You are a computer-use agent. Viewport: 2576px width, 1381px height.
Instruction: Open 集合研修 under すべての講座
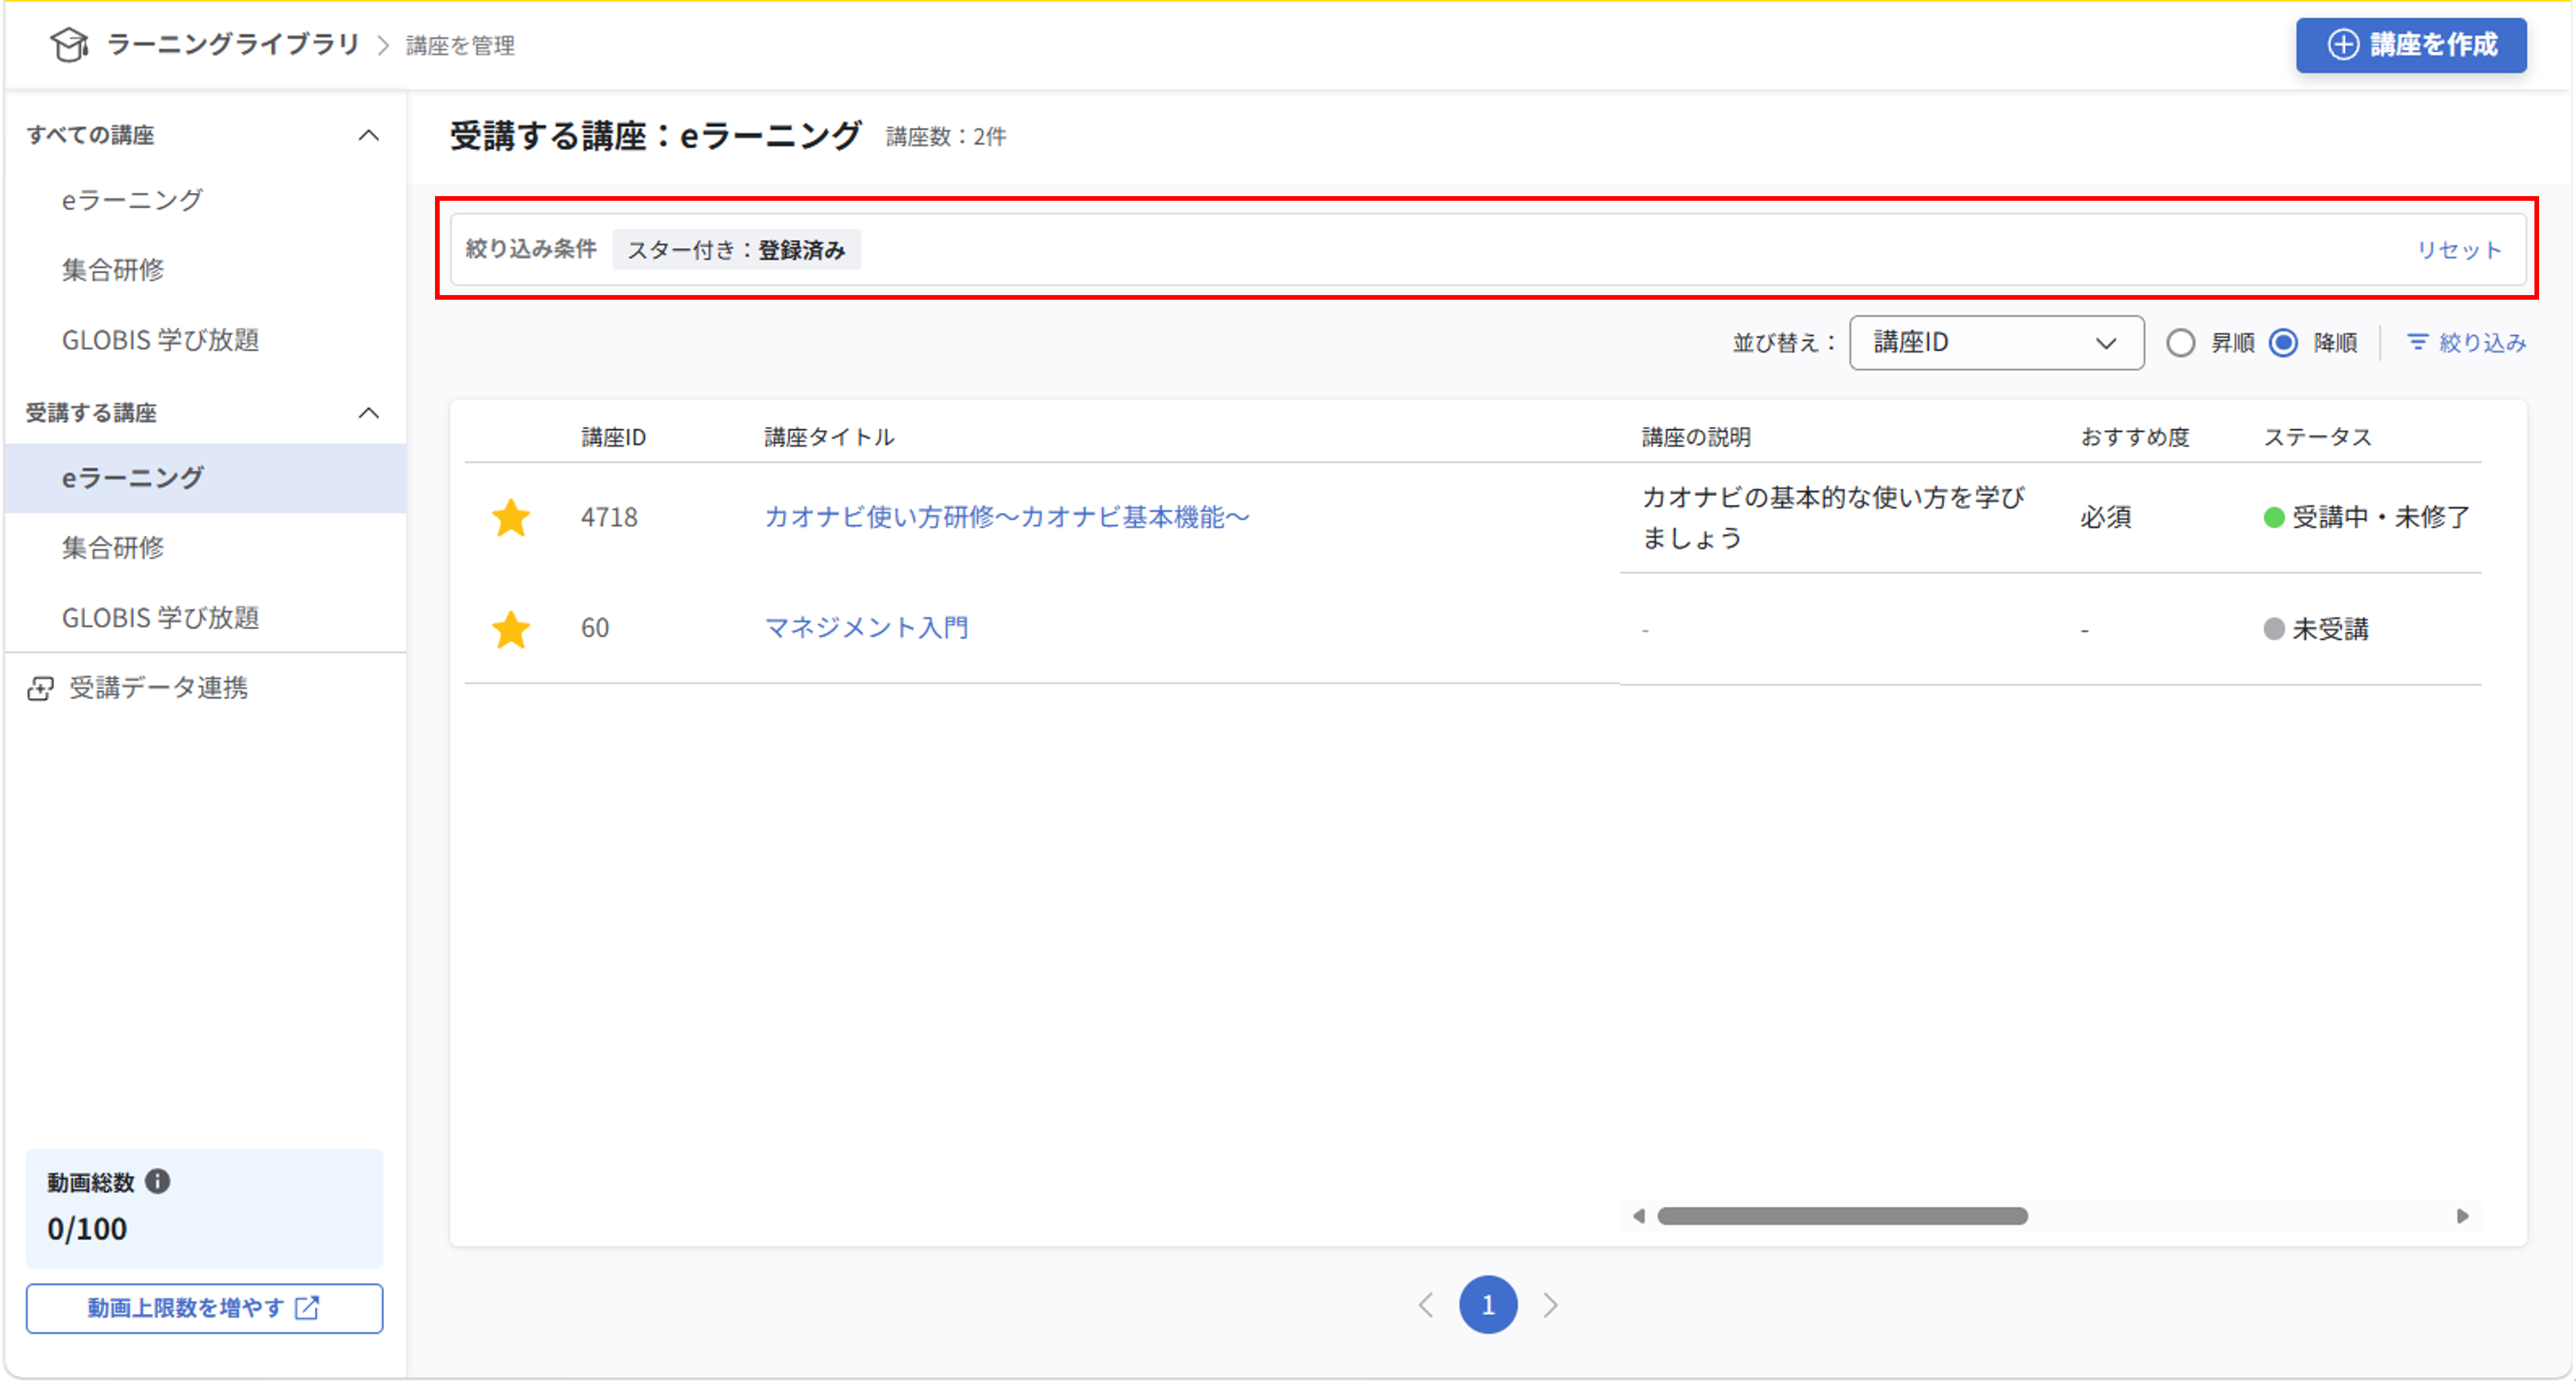(113, 270)
